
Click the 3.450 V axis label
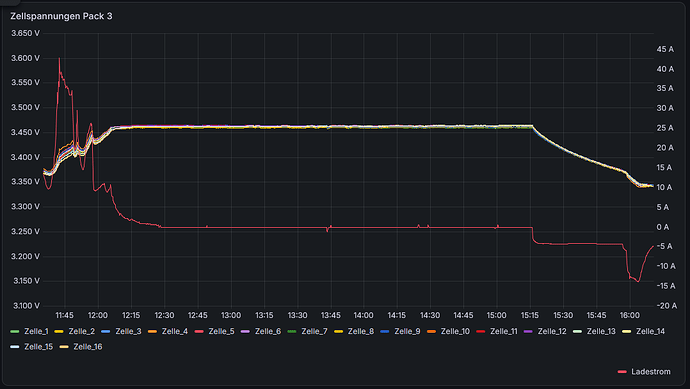pyautogui.click(x=25, y=132)
